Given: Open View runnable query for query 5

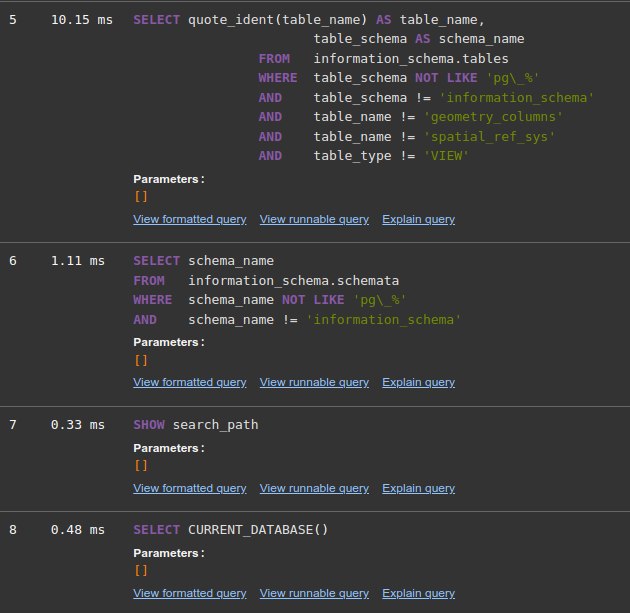Looking at the screenshot, I should [x=314, y=219].
